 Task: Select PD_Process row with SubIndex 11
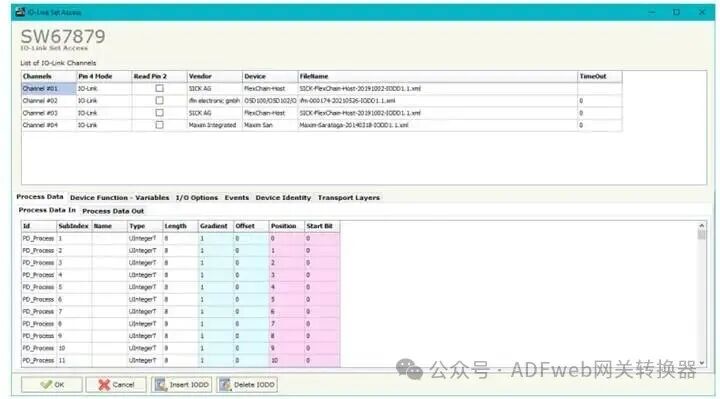(x=181, y=360)
